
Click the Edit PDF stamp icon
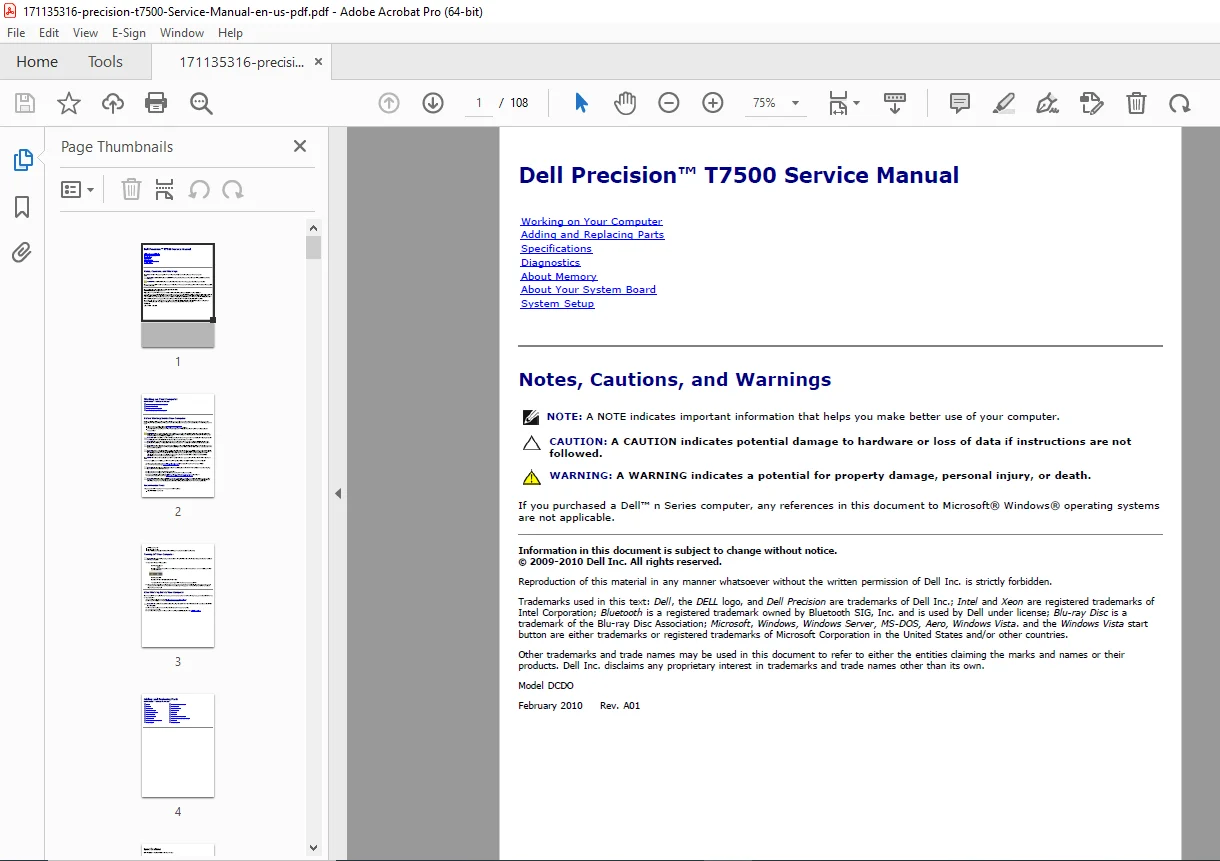click(x=1092, y=103)
